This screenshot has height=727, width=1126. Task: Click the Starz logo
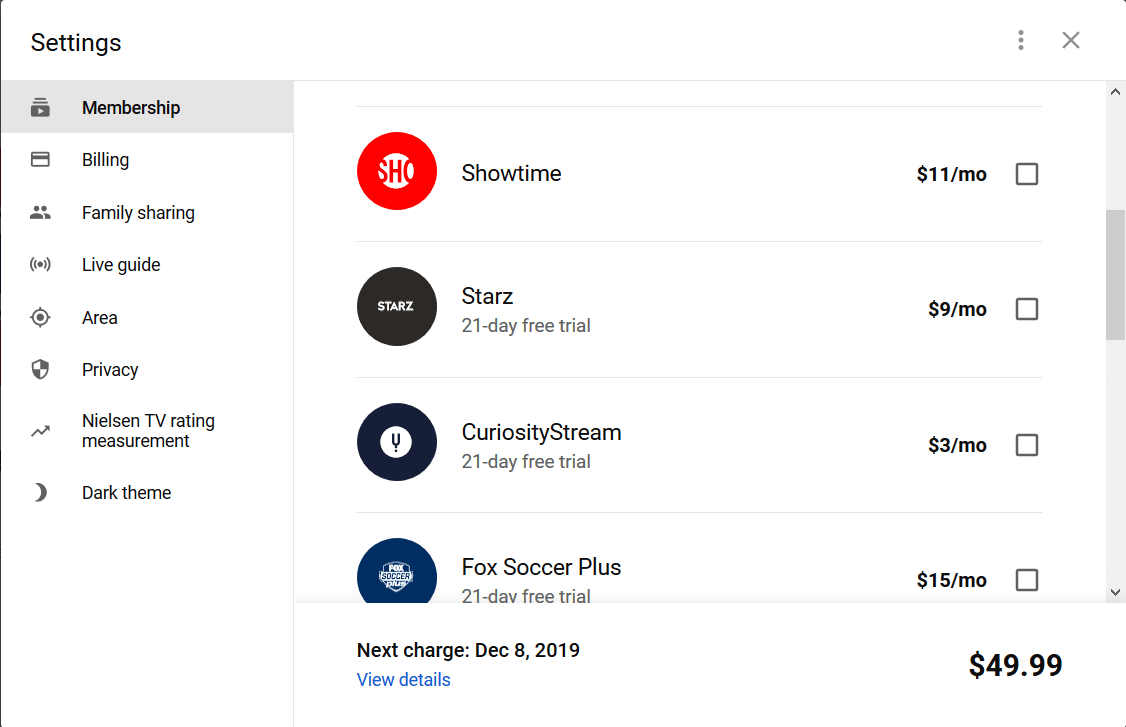click(x=396, y=307)
